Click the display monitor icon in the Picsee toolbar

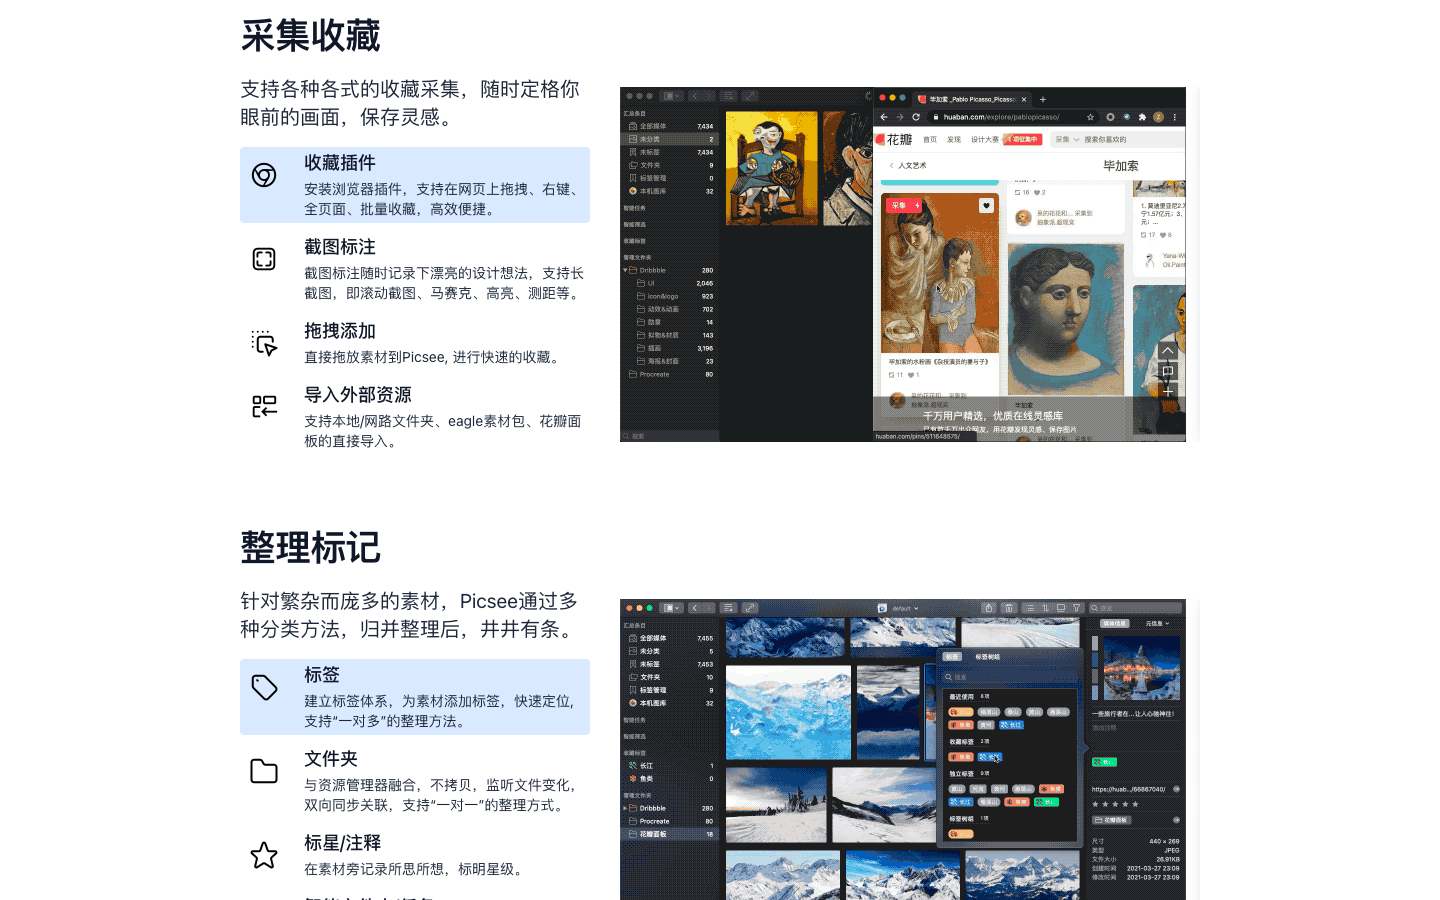1061,608
